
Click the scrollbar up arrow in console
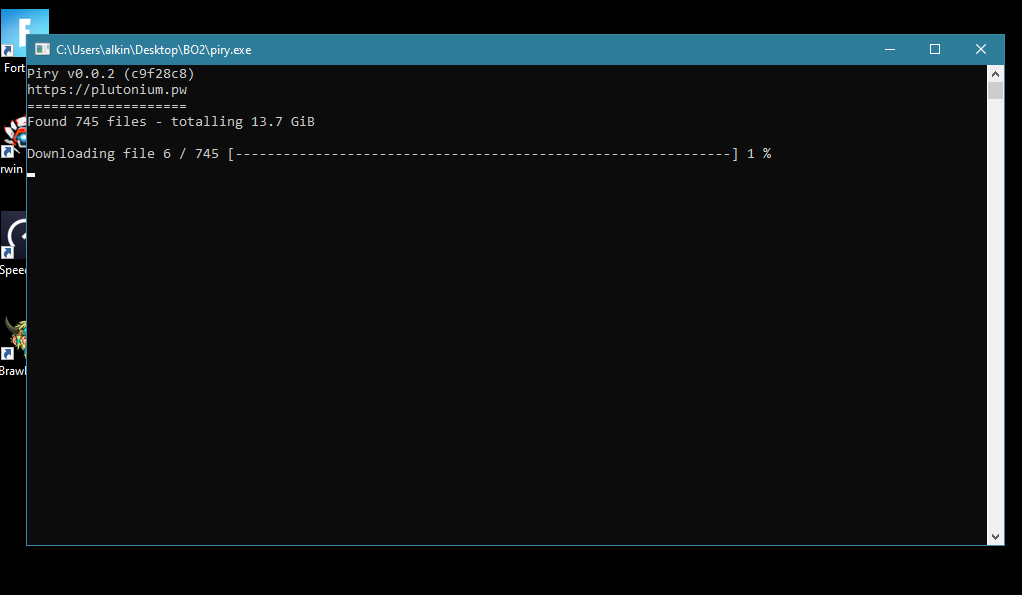pyautogui.click(x=995, y=74)
